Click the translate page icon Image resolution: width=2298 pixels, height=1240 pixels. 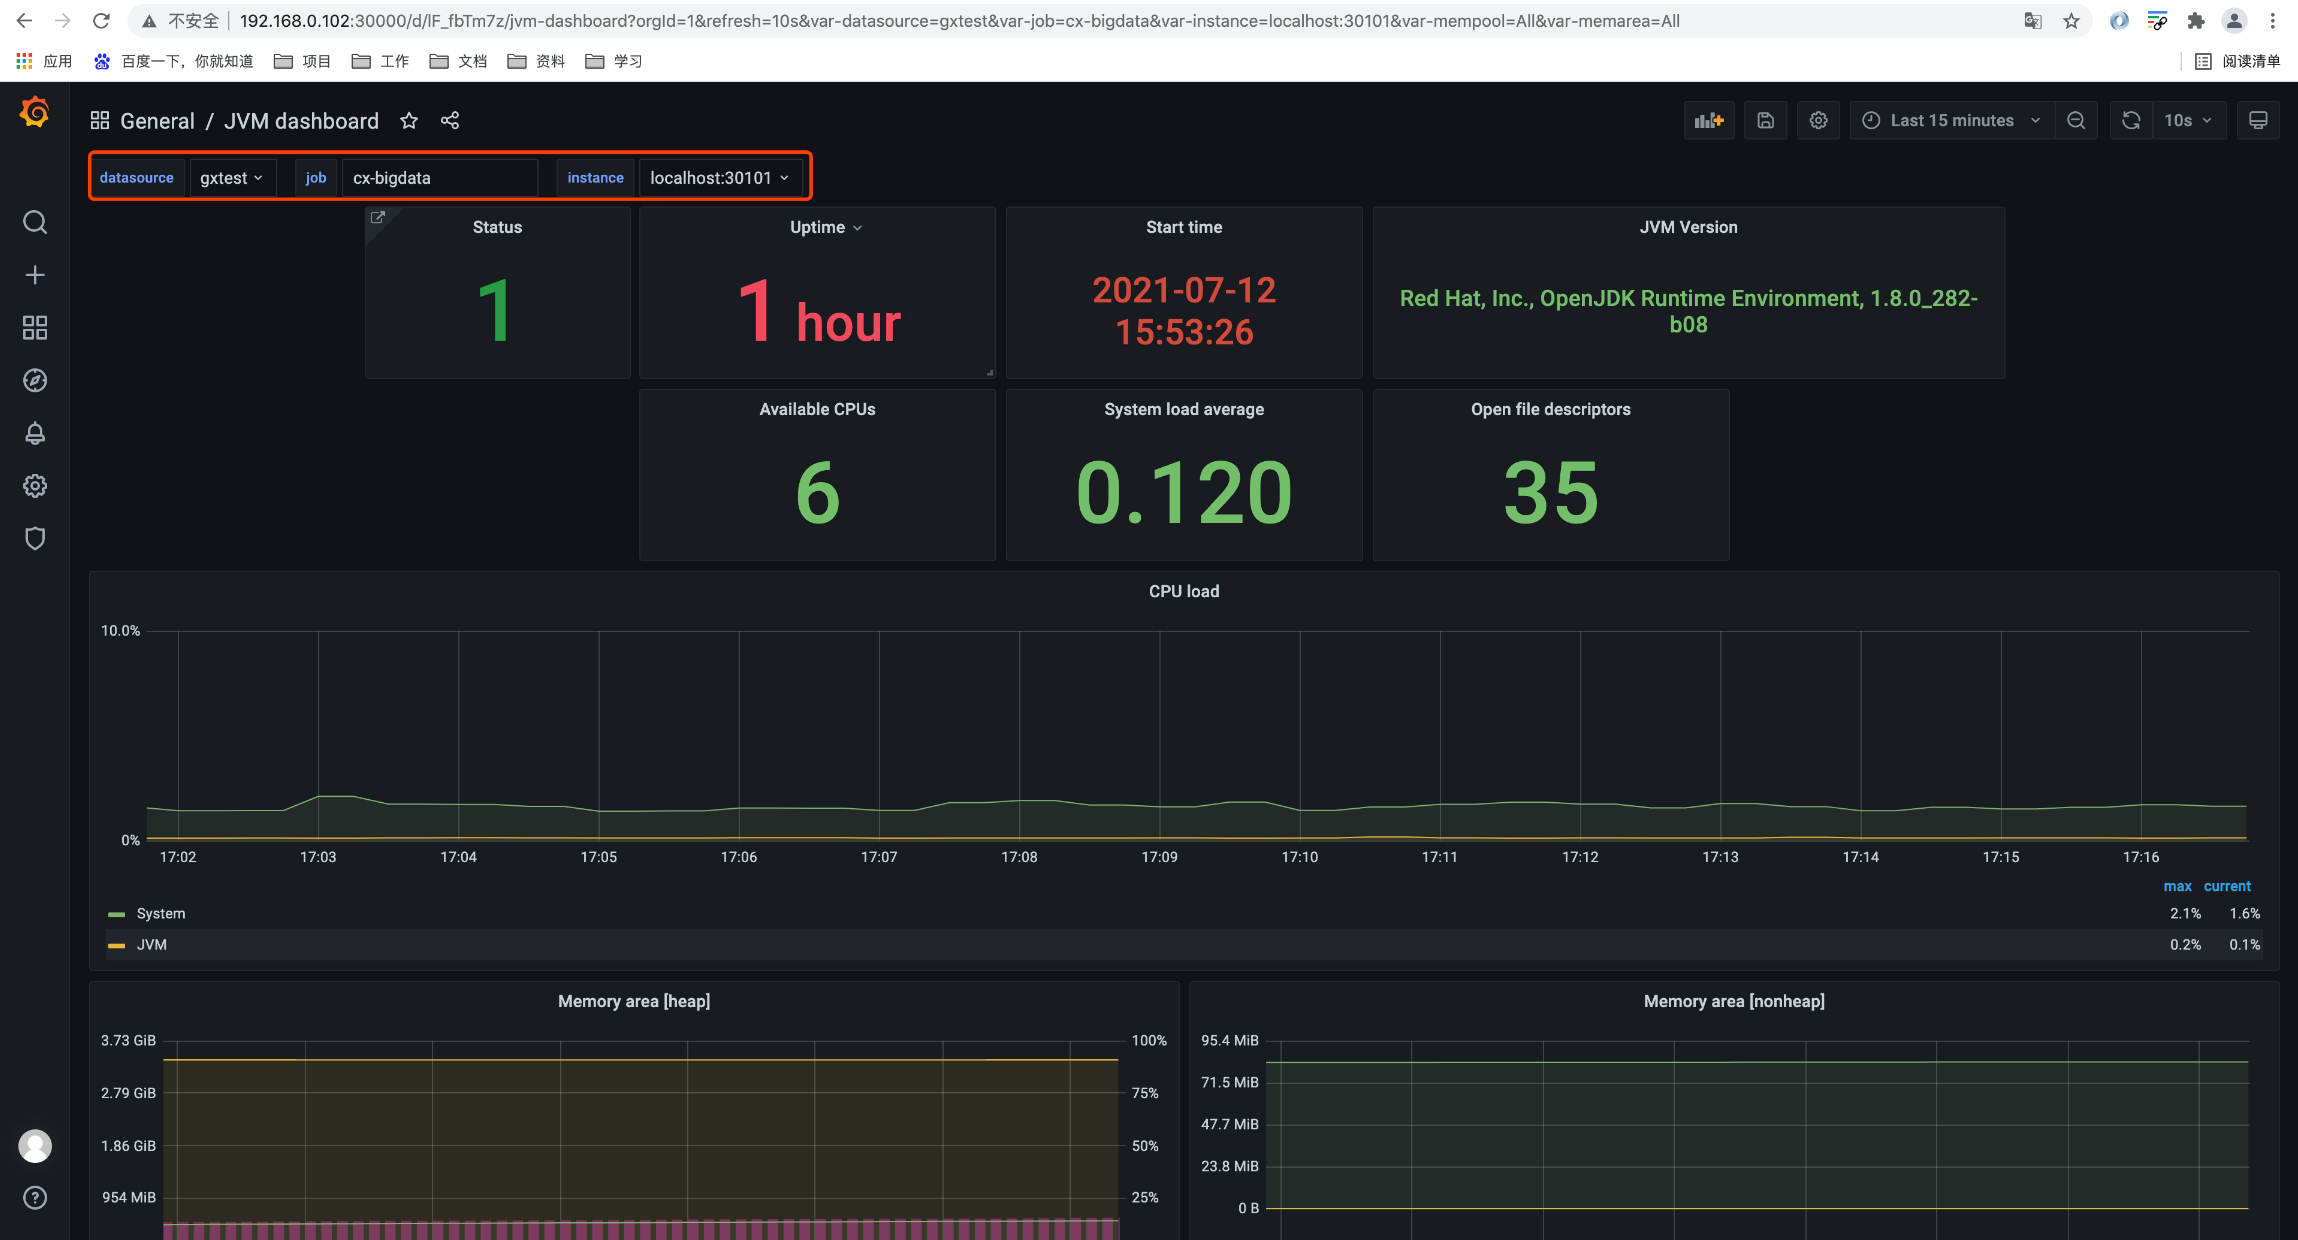(x=2033, y=21)
